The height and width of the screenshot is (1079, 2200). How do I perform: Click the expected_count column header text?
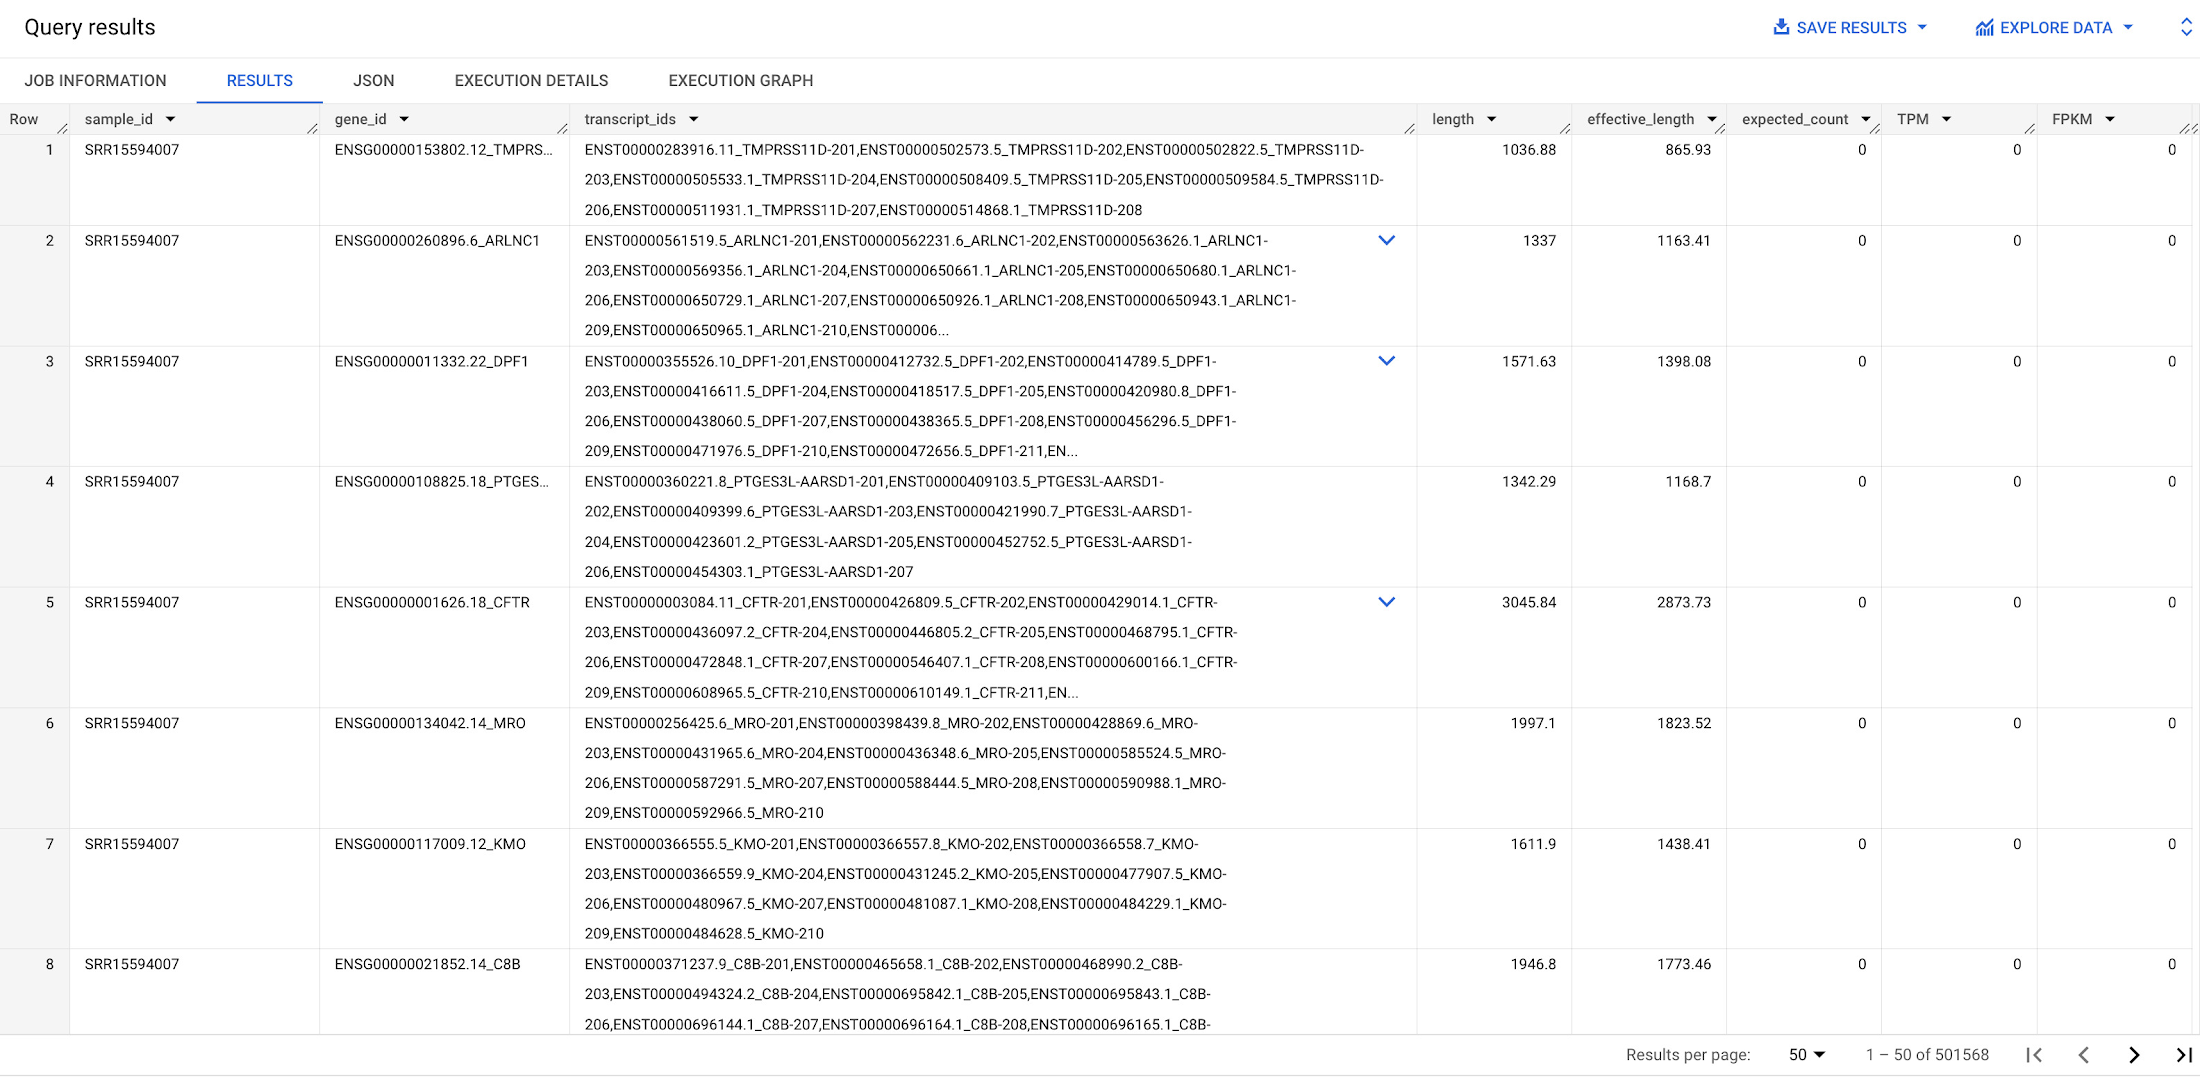coord(1795,119)
